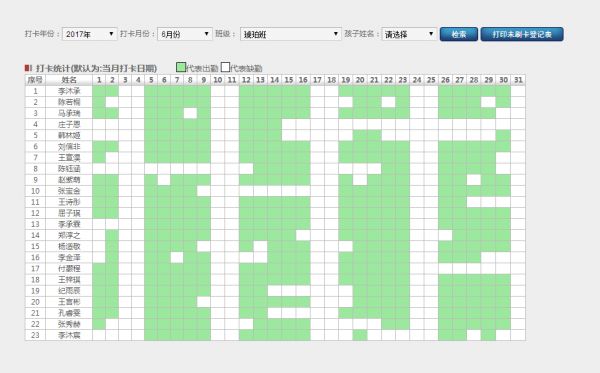
Task: Open the 打卡月份 dropdown showing 6月份
Action: [x=185, y=34]
